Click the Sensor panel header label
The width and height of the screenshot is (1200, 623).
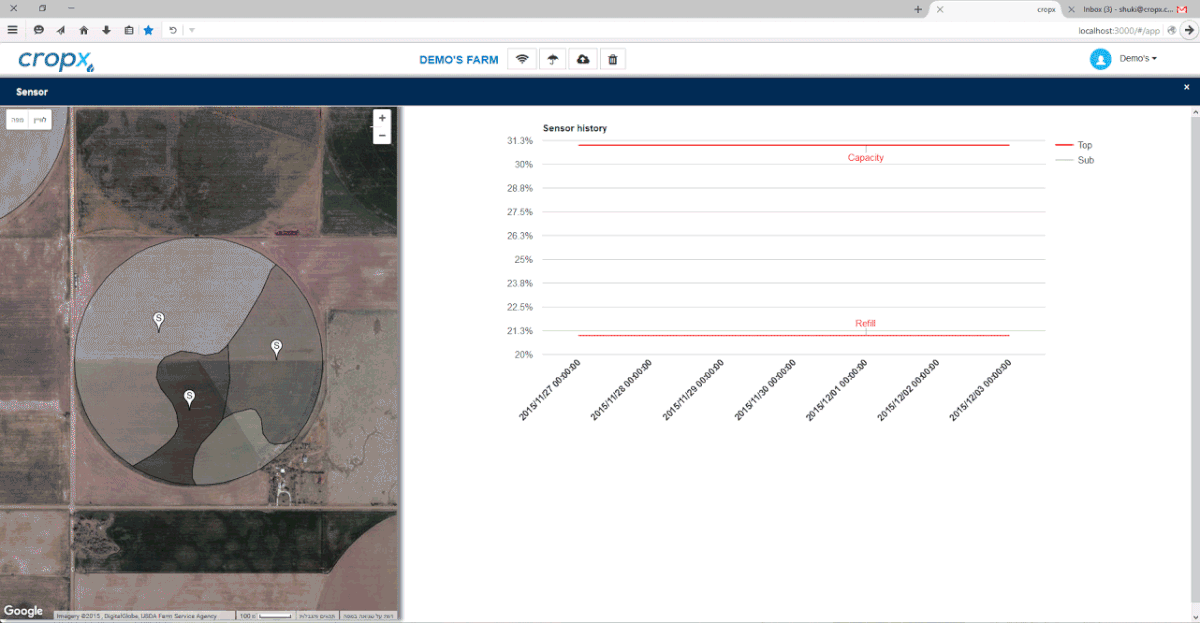click(x=32, y=92)
